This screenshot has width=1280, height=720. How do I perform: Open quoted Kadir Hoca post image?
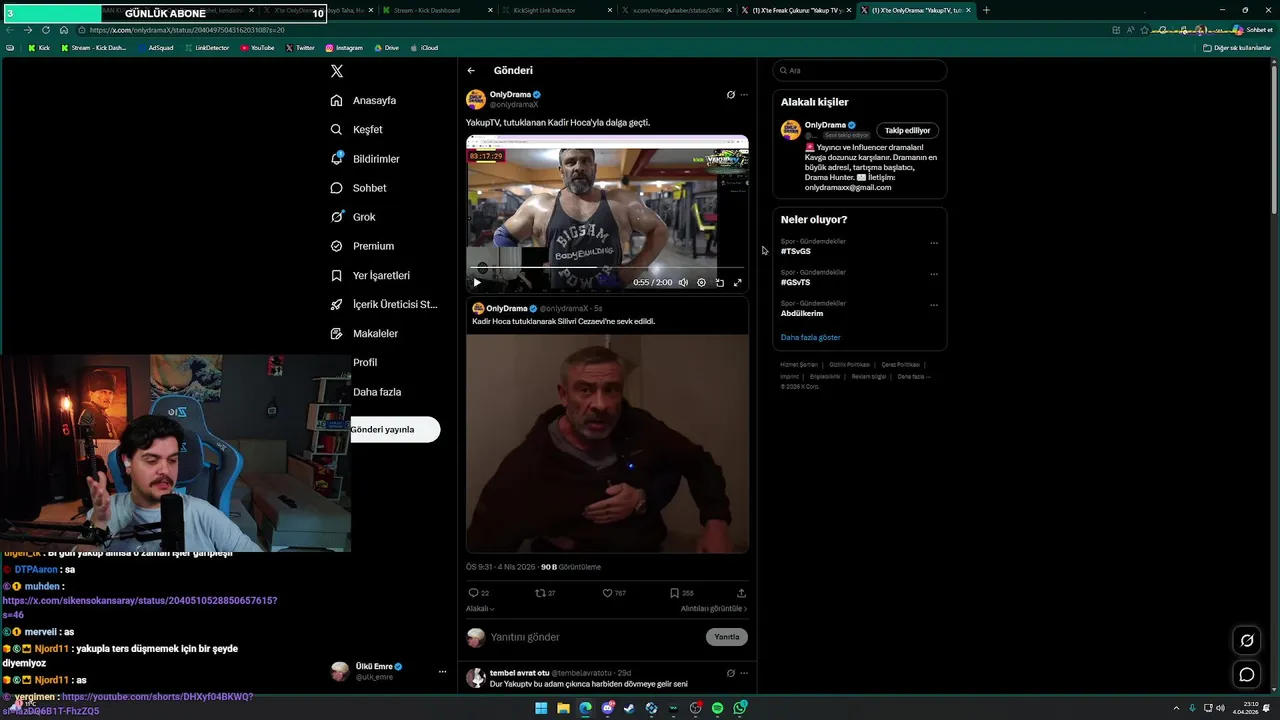(x=607, y=443)
